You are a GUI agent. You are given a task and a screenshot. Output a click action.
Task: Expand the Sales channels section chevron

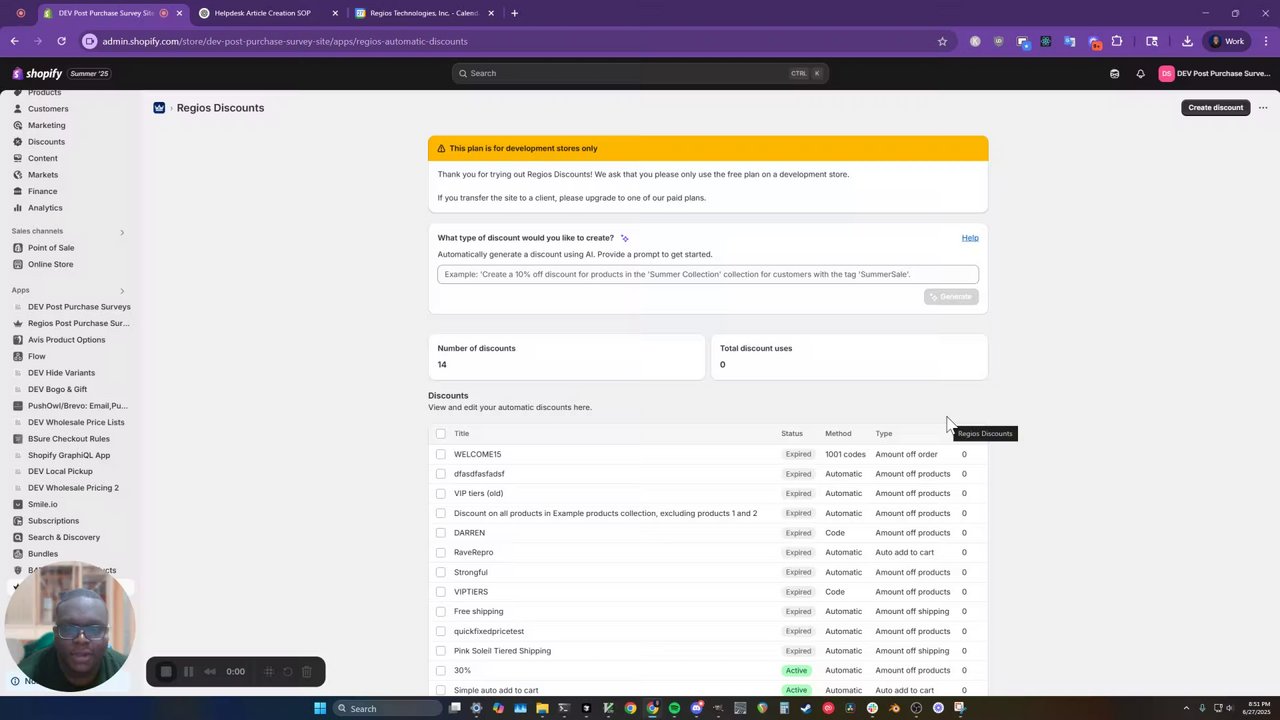click(122, 232)
